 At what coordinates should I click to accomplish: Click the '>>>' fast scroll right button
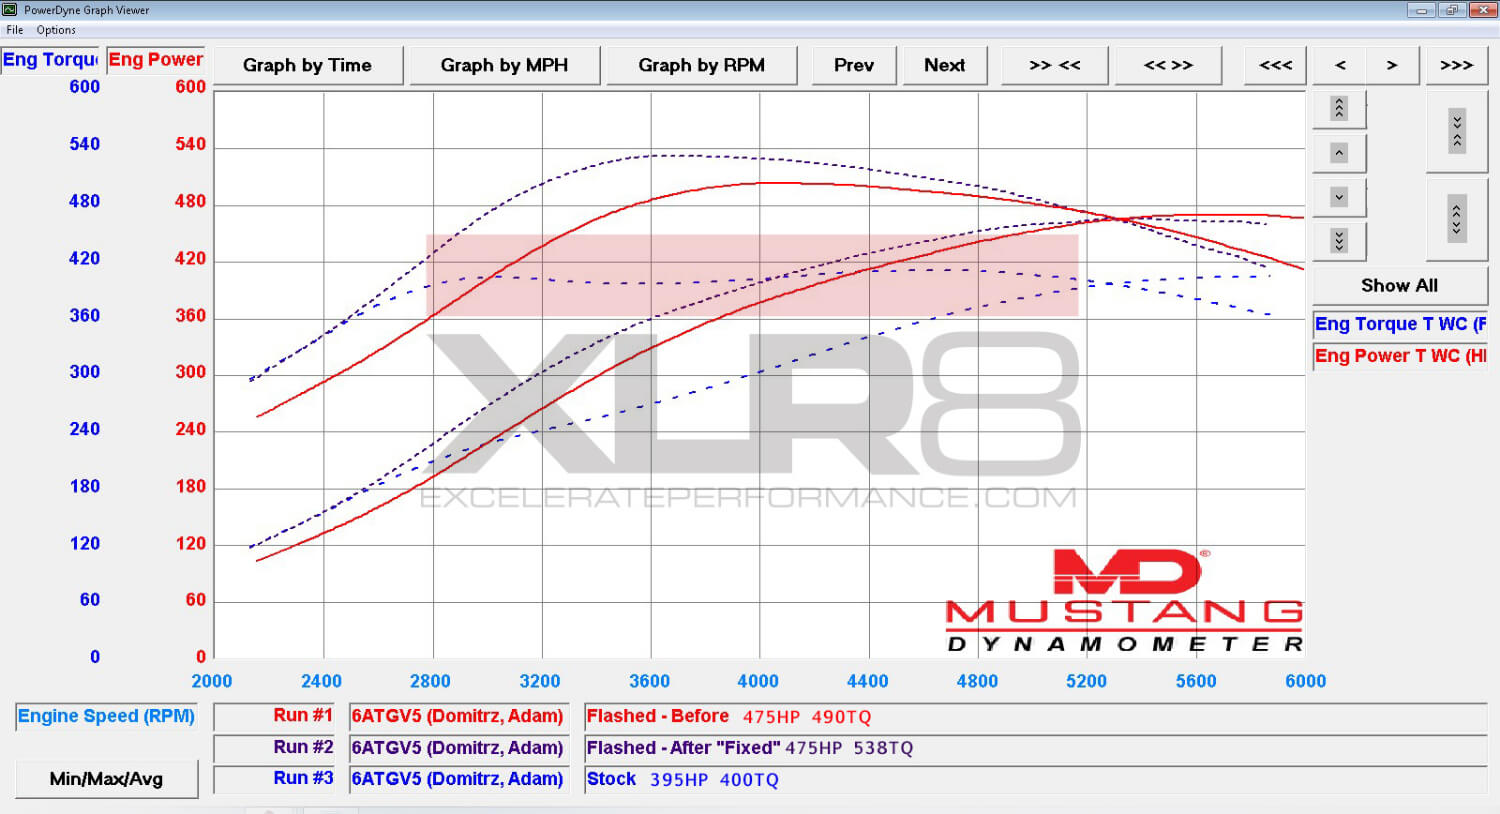(1456, 65)
